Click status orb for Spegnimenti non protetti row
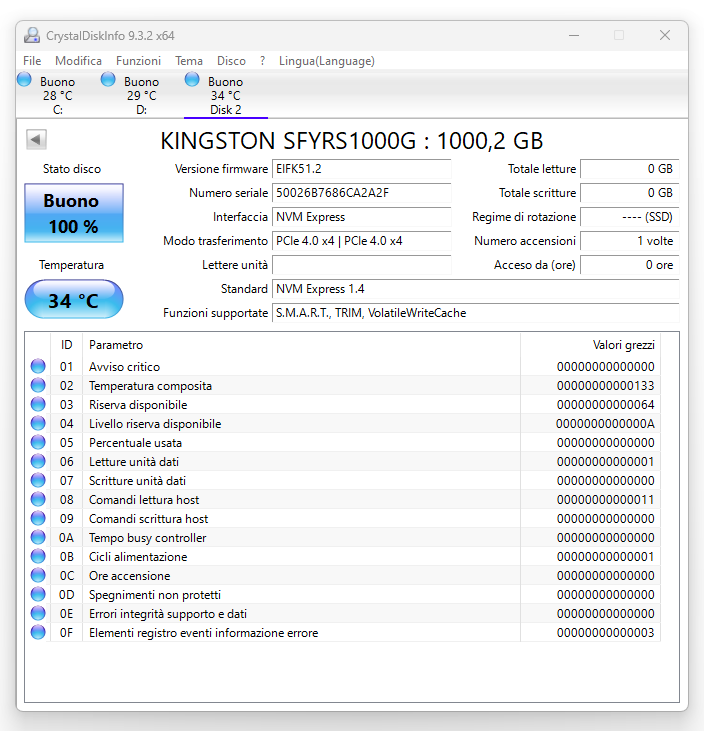Screen dimensions: 704x731 coord(38,595)
